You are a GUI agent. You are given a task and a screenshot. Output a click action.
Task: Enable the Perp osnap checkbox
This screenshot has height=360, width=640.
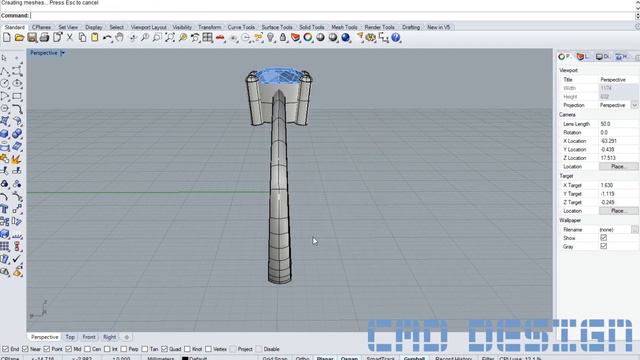pos(124,349)
